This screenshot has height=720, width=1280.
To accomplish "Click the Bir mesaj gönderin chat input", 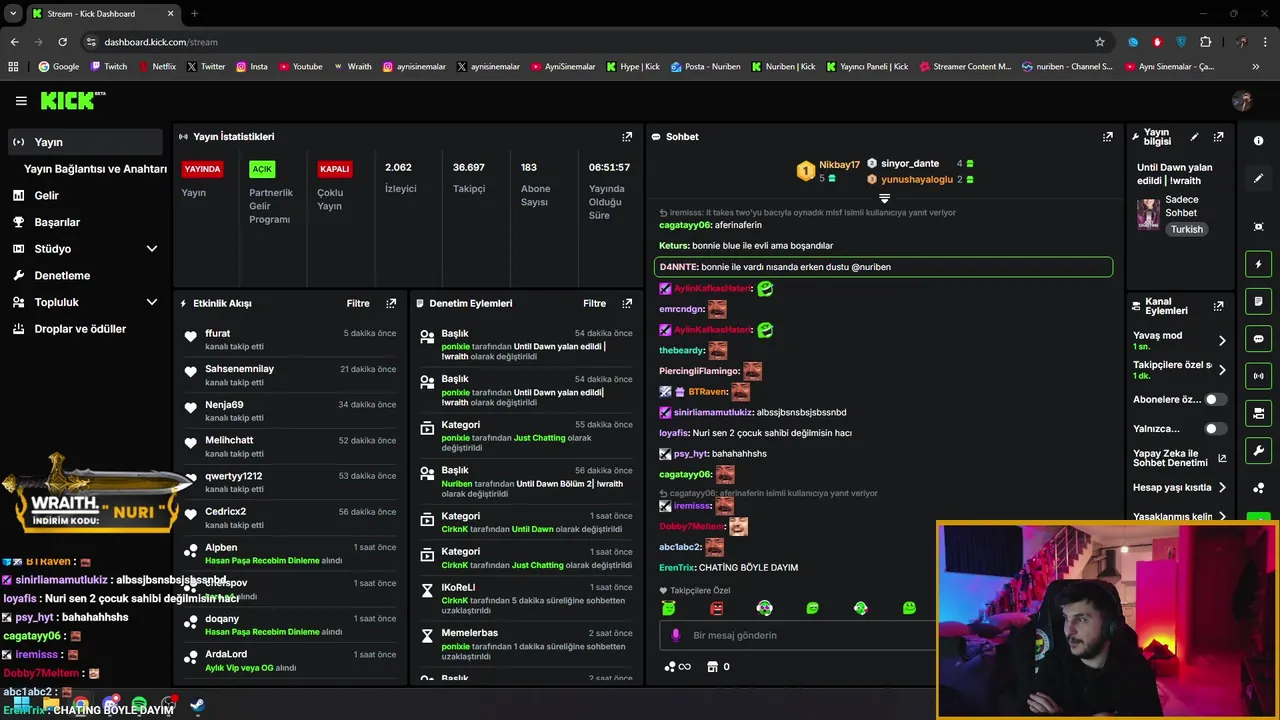I will coord(795,635).
